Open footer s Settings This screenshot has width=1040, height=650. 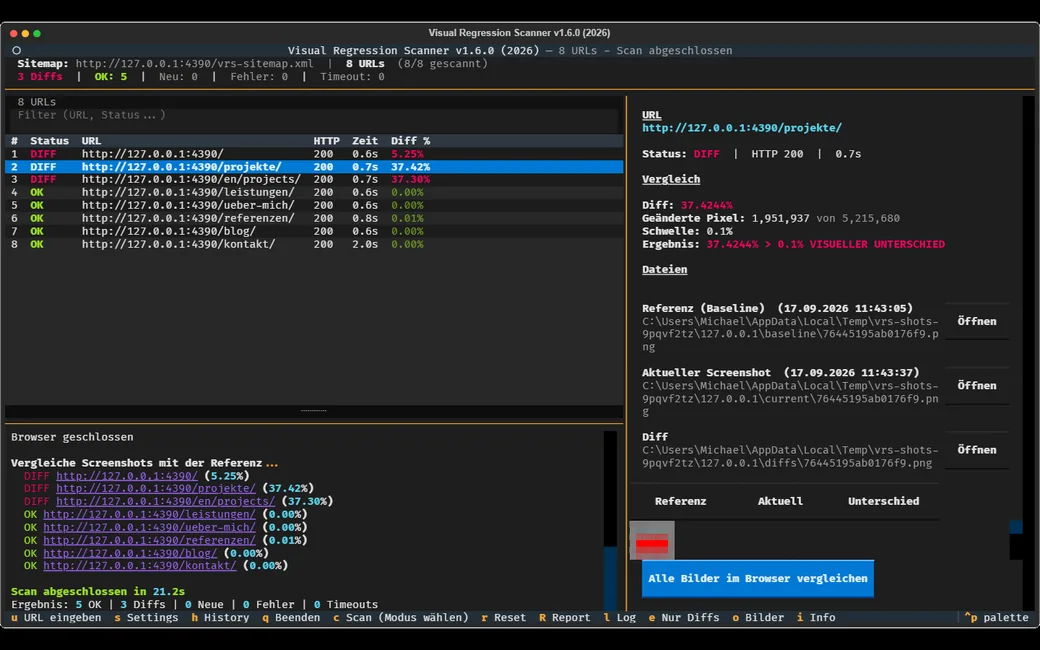[146, 618]
